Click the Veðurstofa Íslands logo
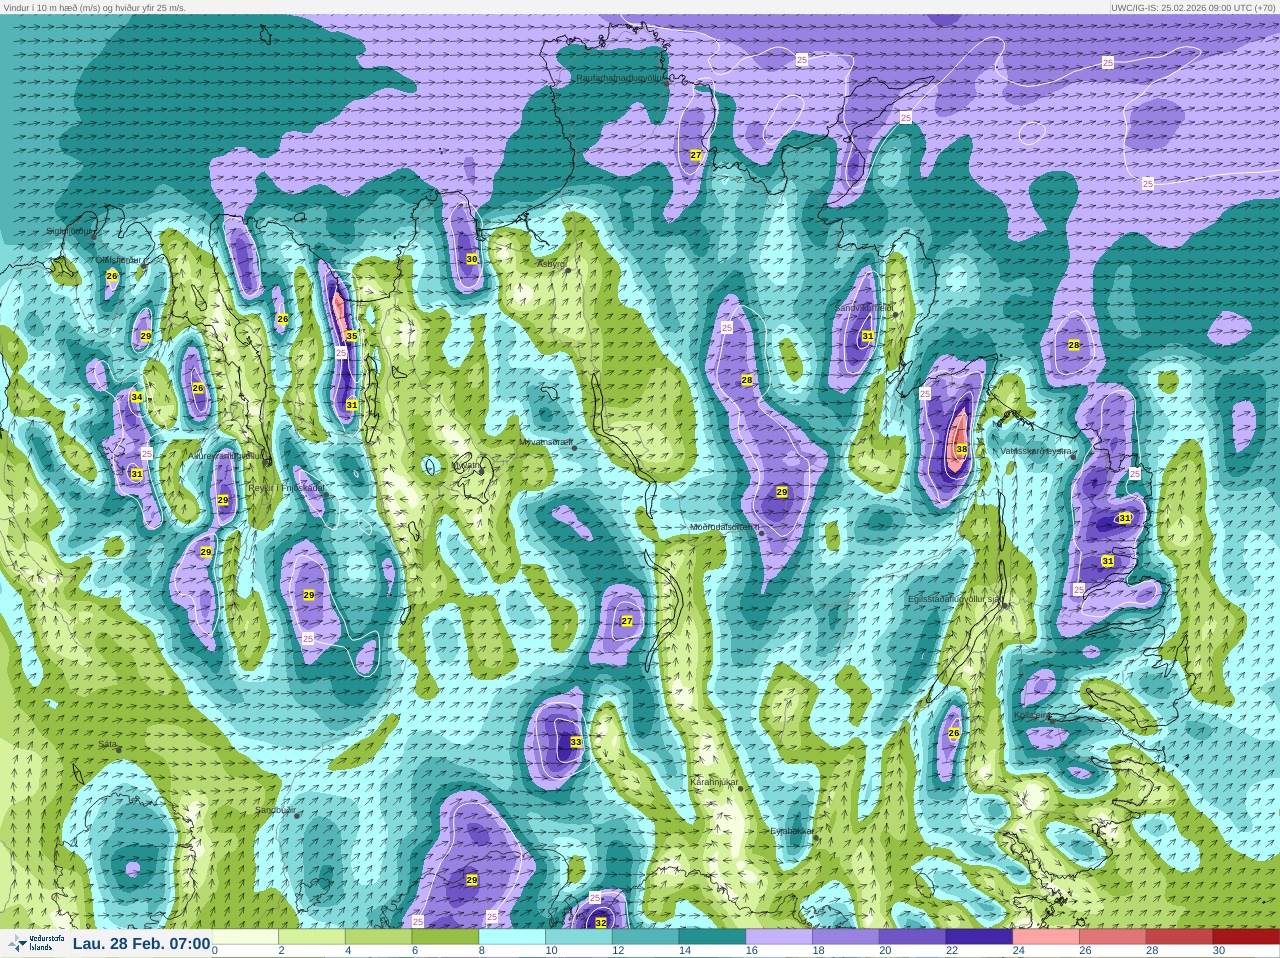This screenshot has height=958, width=1280. coord(34,943)
